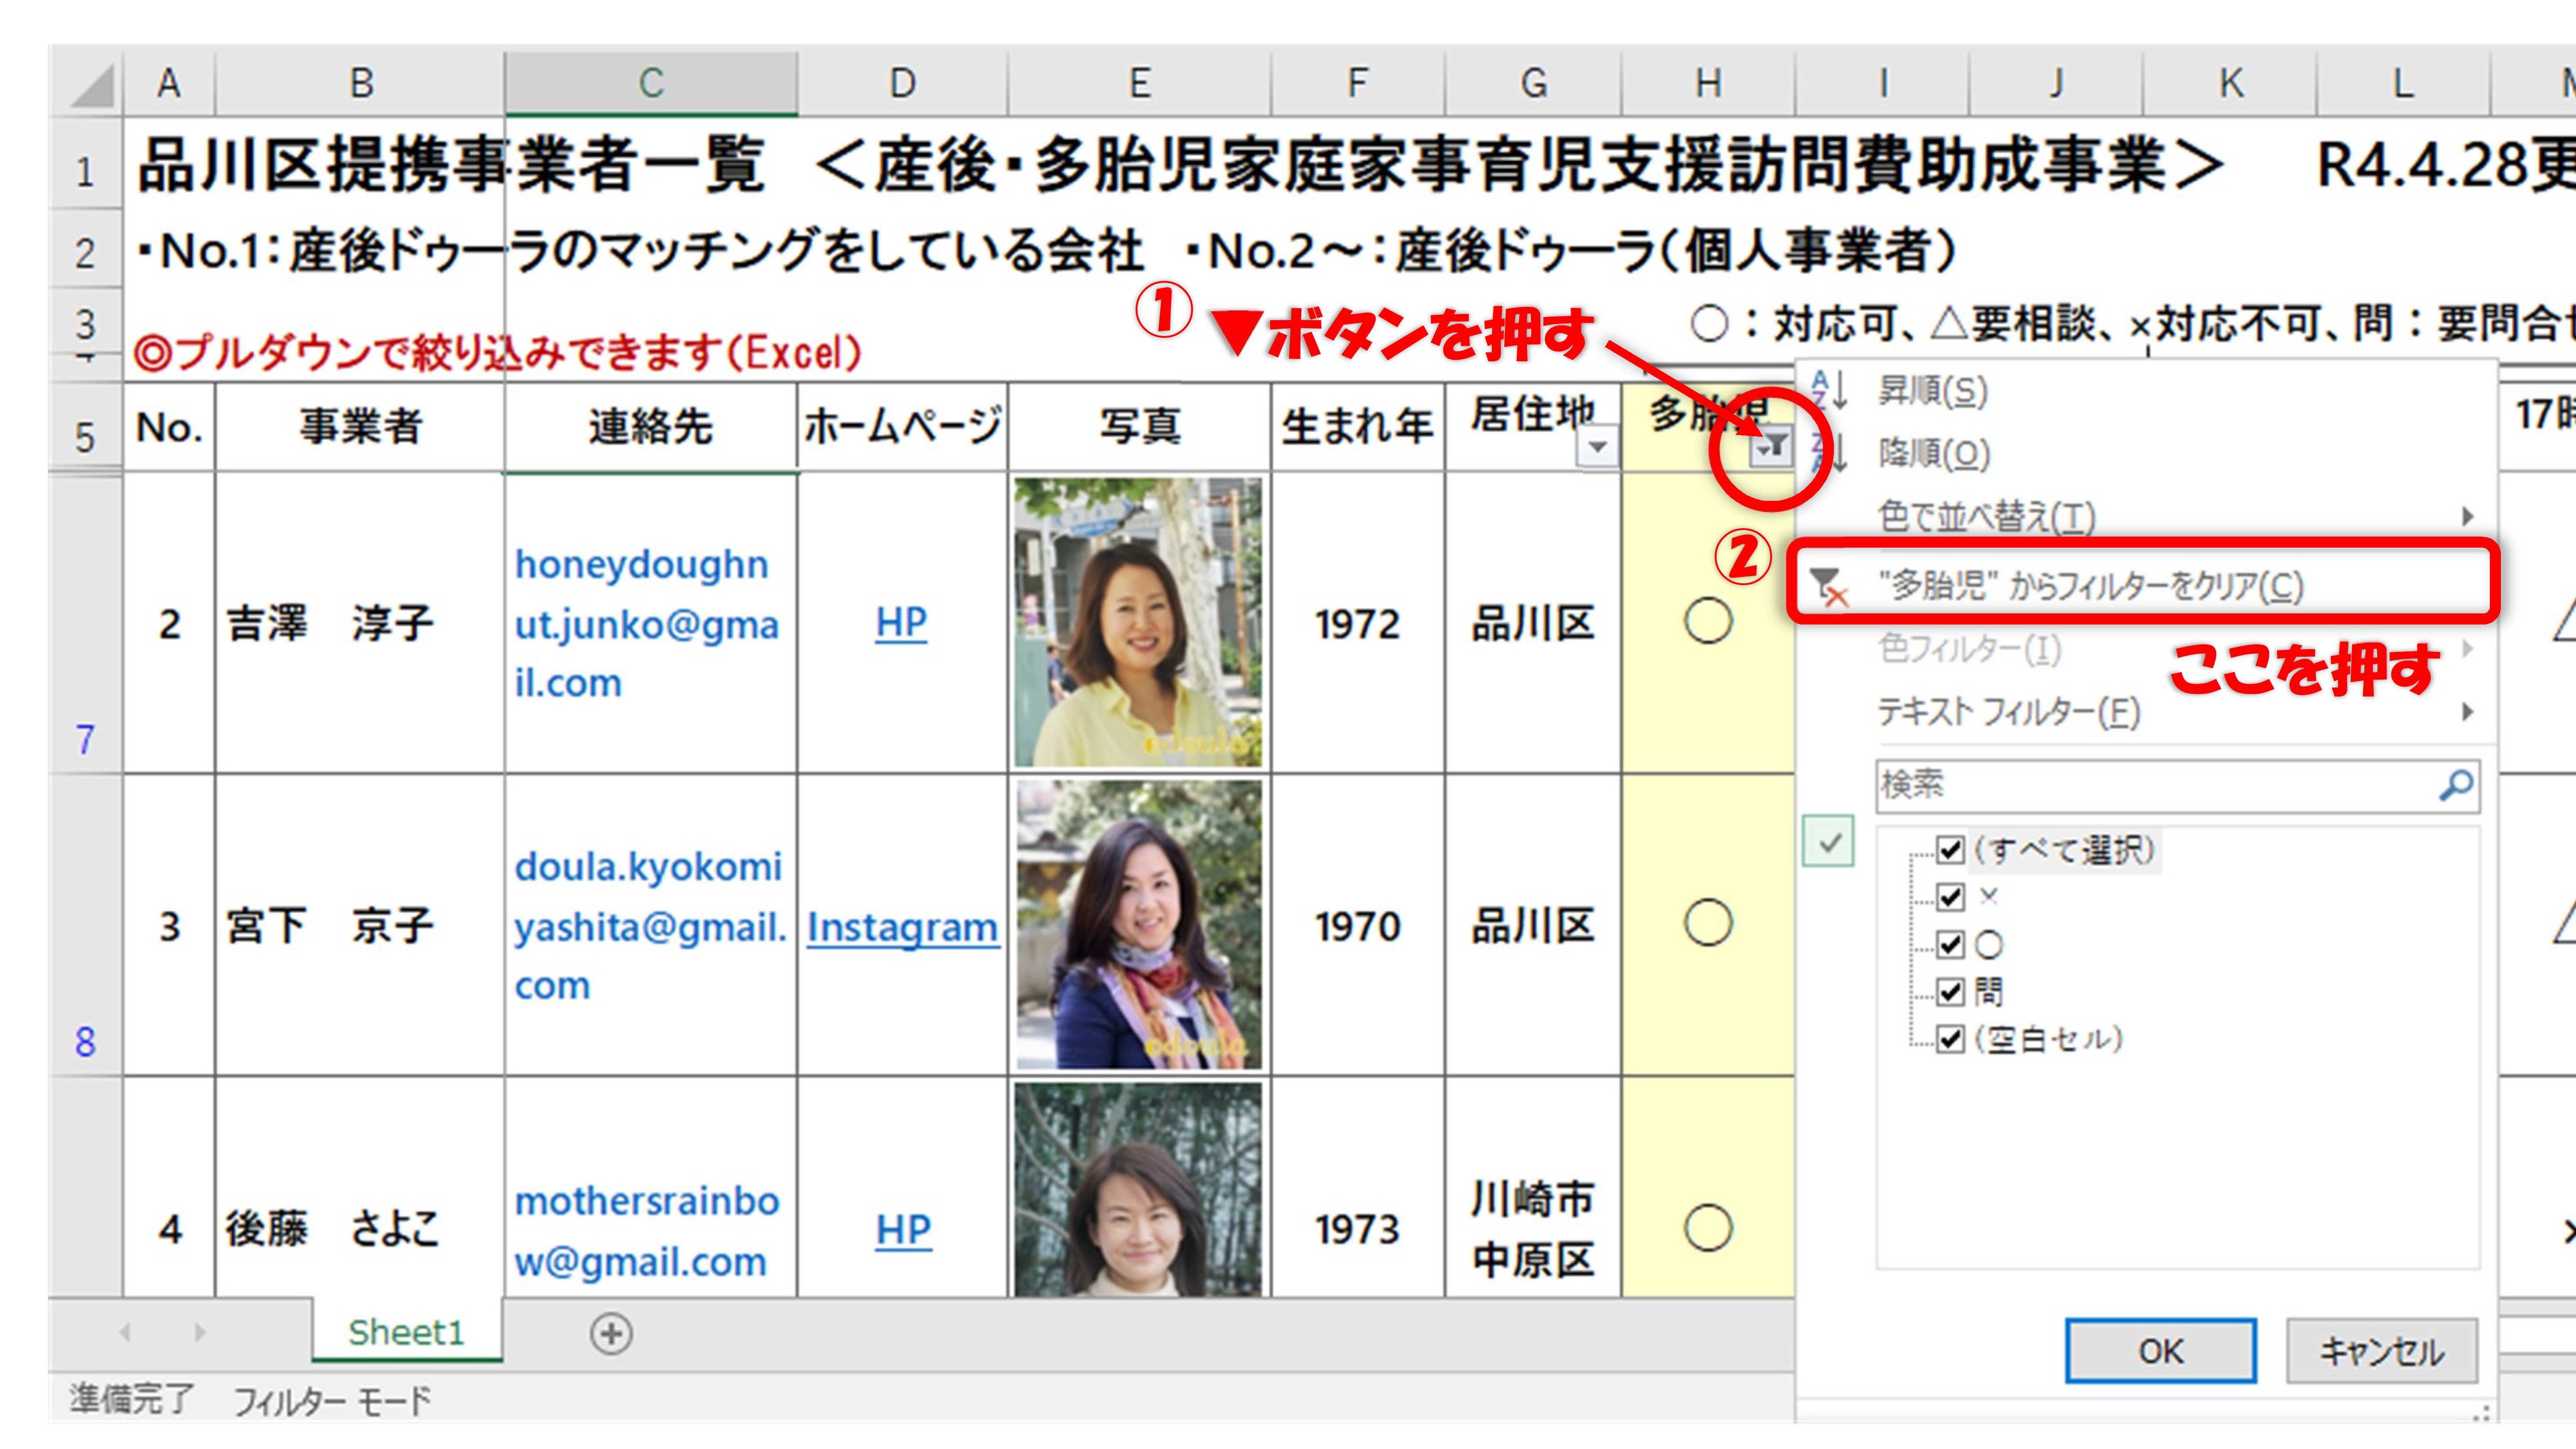Open the 居住地 filter dropdown arrow
The width and height of the screenshot is (2576, 1449).
(x=1598, y=447)
